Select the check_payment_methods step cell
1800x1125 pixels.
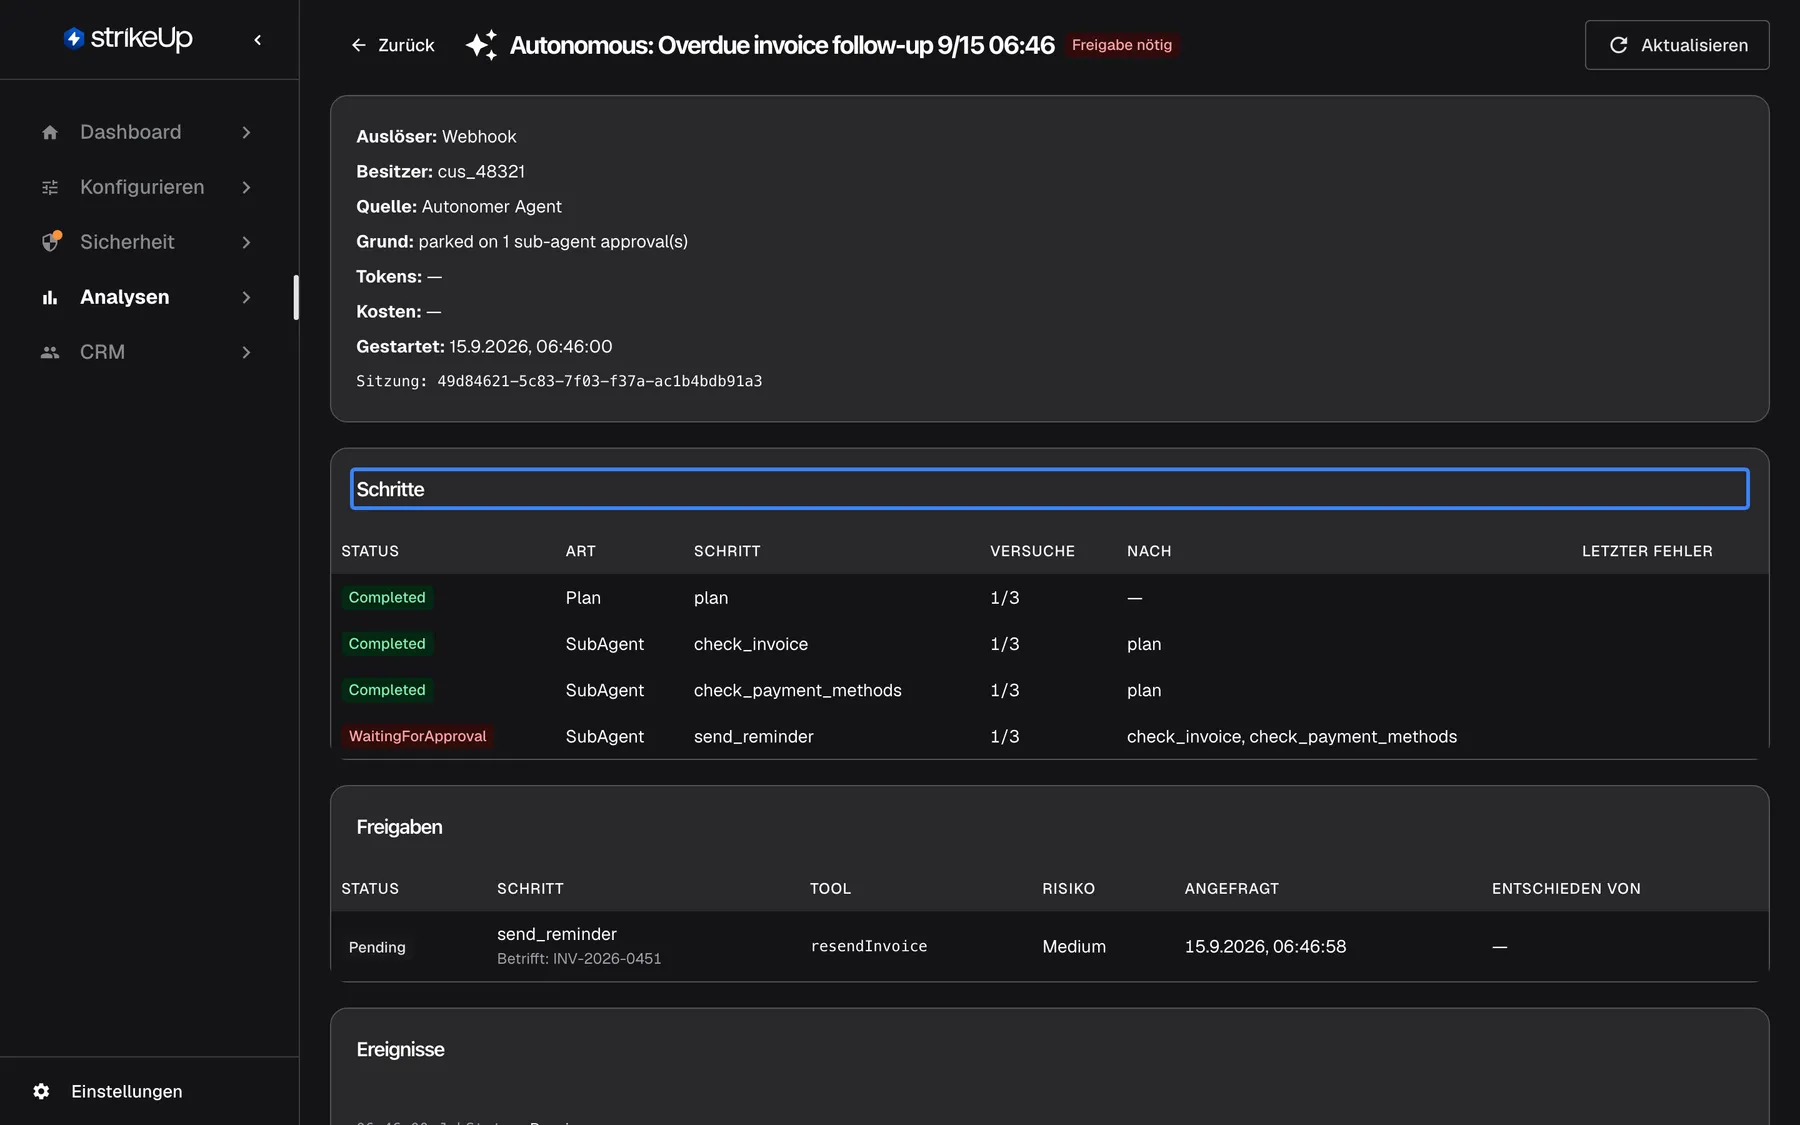click(x=797, y=690)
